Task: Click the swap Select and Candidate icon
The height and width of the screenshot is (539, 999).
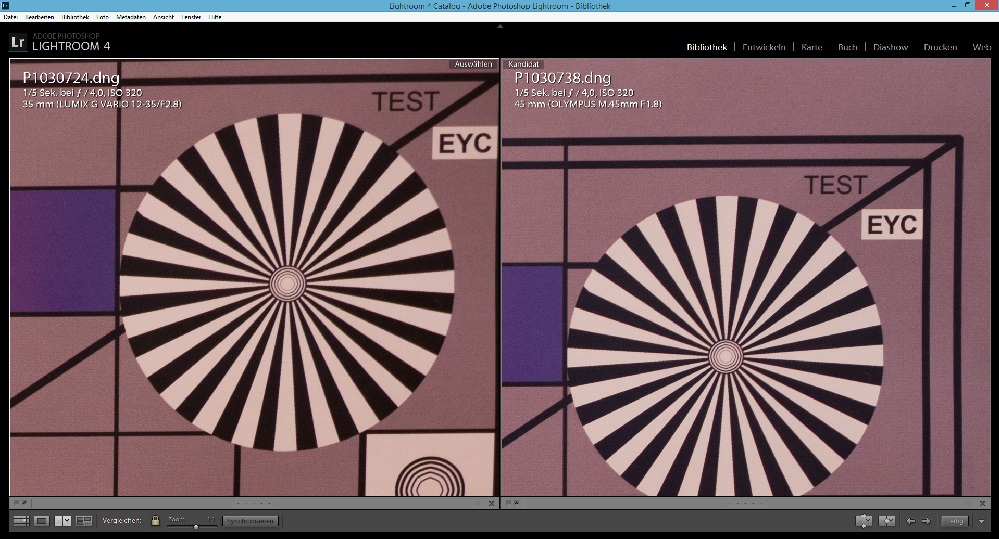Action: coord(864,521)
